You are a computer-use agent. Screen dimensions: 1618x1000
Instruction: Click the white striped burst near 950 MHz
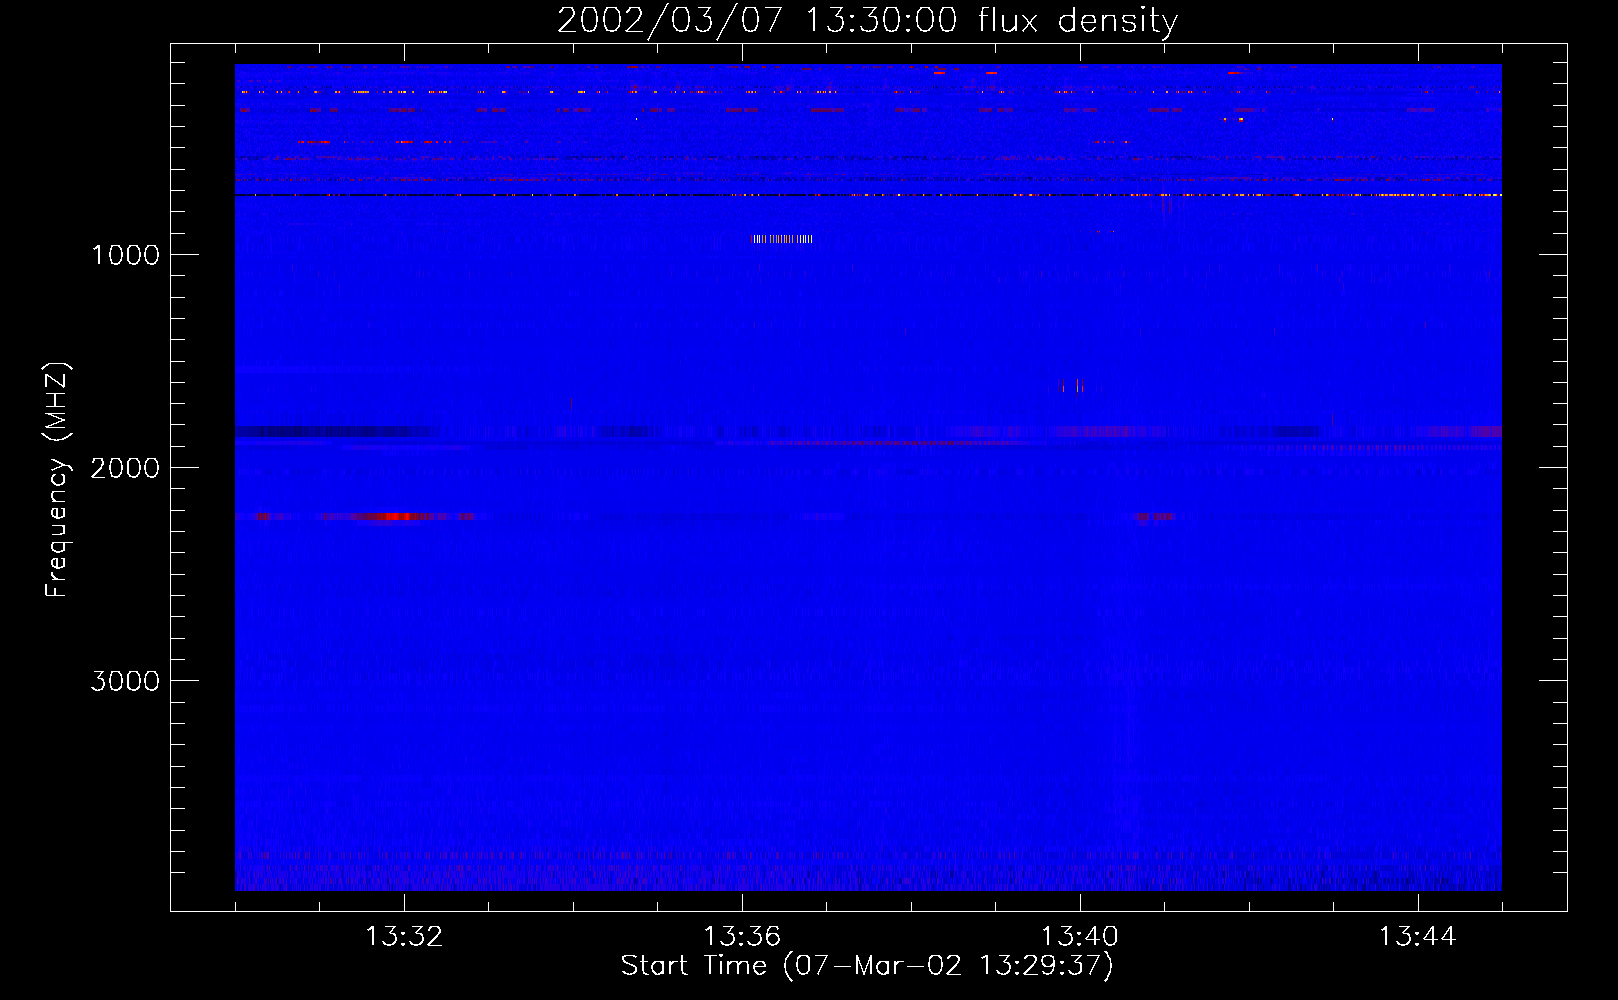pyautogui.click(x=783, y=239)
